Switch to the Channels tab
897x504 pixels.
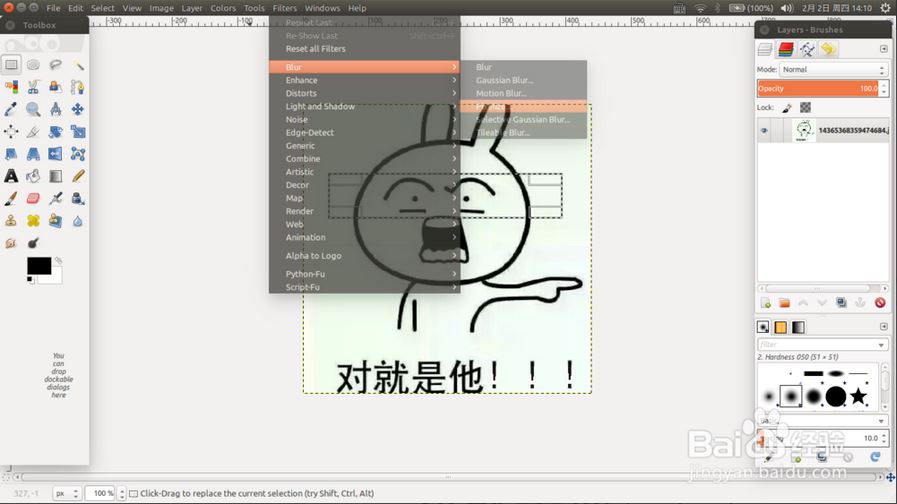(x=786, y=49)
